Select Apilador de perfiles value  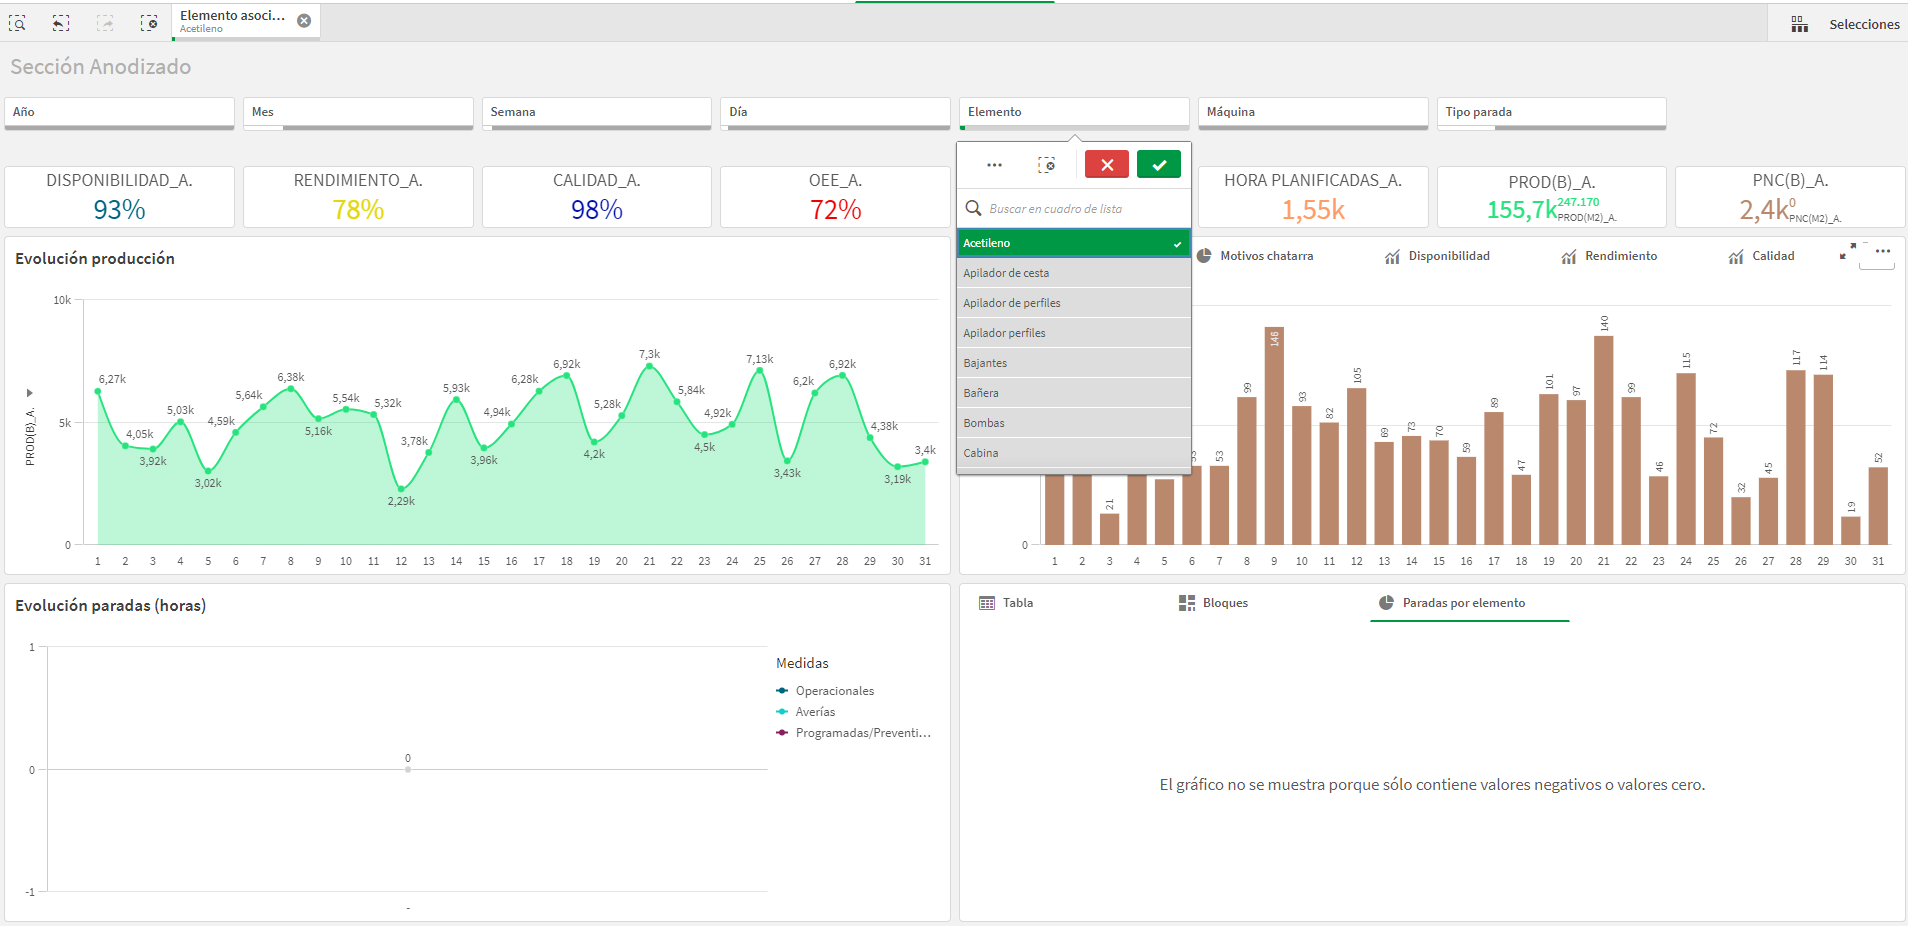[x=1074, y=303]
